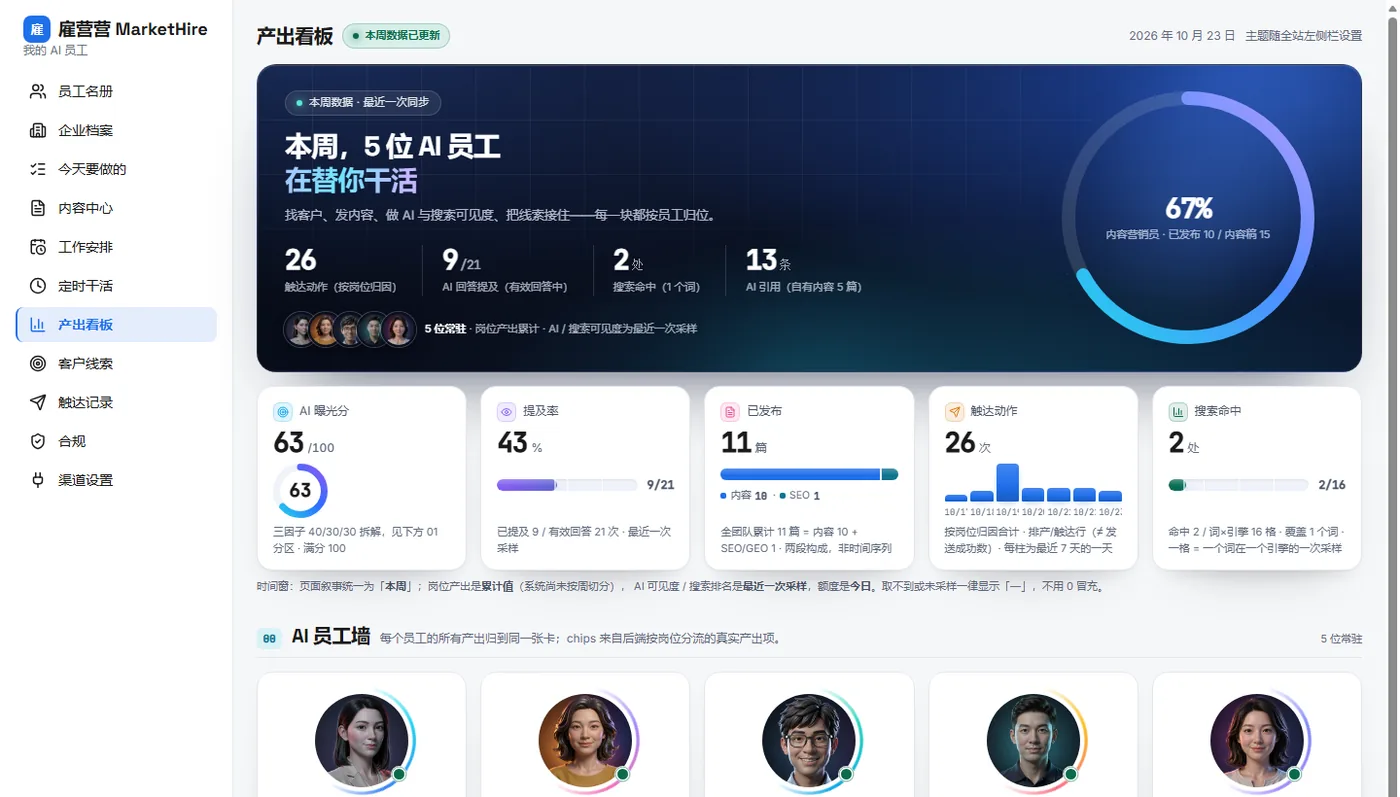The width and height of the screenshot is (1400, 797).
Task: Click the AI 回答提及（有效回答中）stat
Action: [x=505, y=271]
